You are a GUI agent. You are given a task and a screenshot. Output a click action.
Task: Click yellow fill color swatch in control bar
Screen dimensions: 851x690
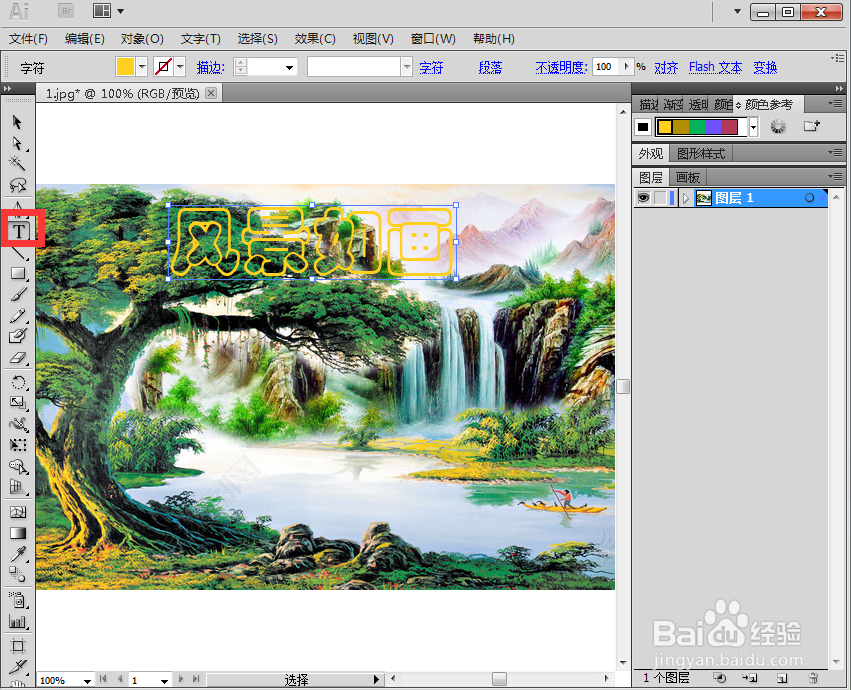(125, 67)
